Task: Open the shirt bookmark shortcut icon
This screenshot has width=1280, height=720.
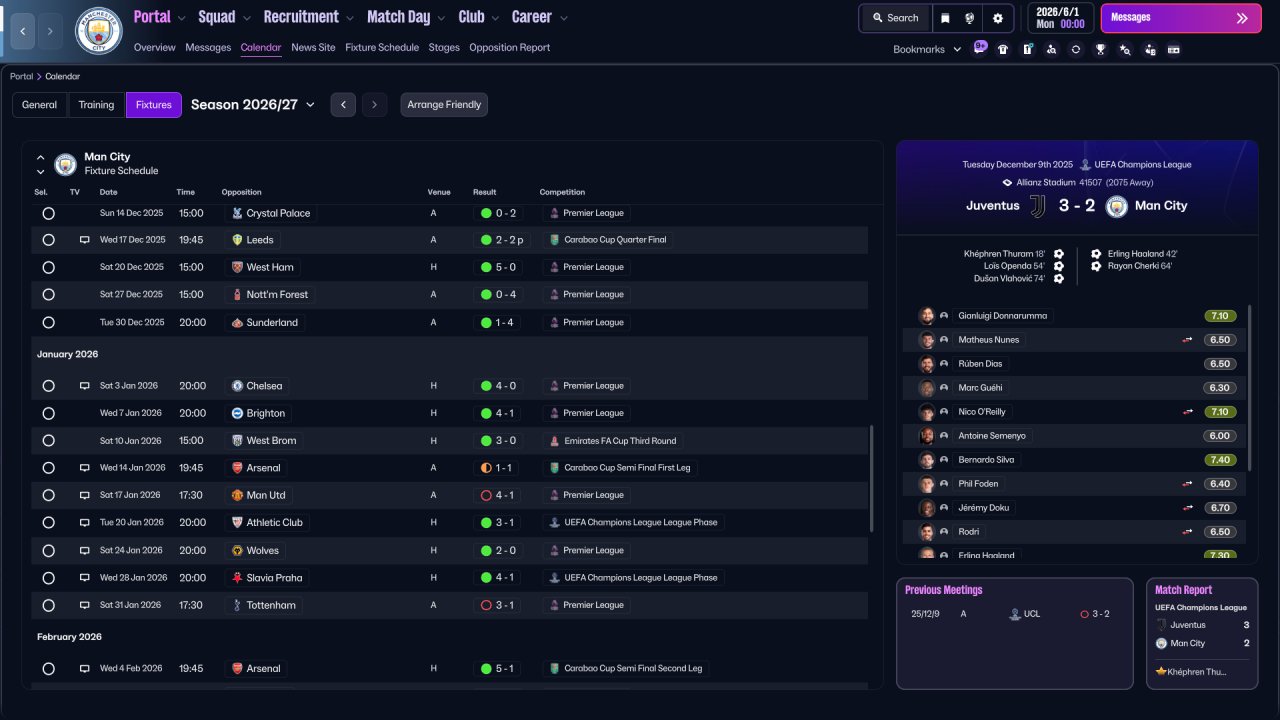Action: point(1003,49)
